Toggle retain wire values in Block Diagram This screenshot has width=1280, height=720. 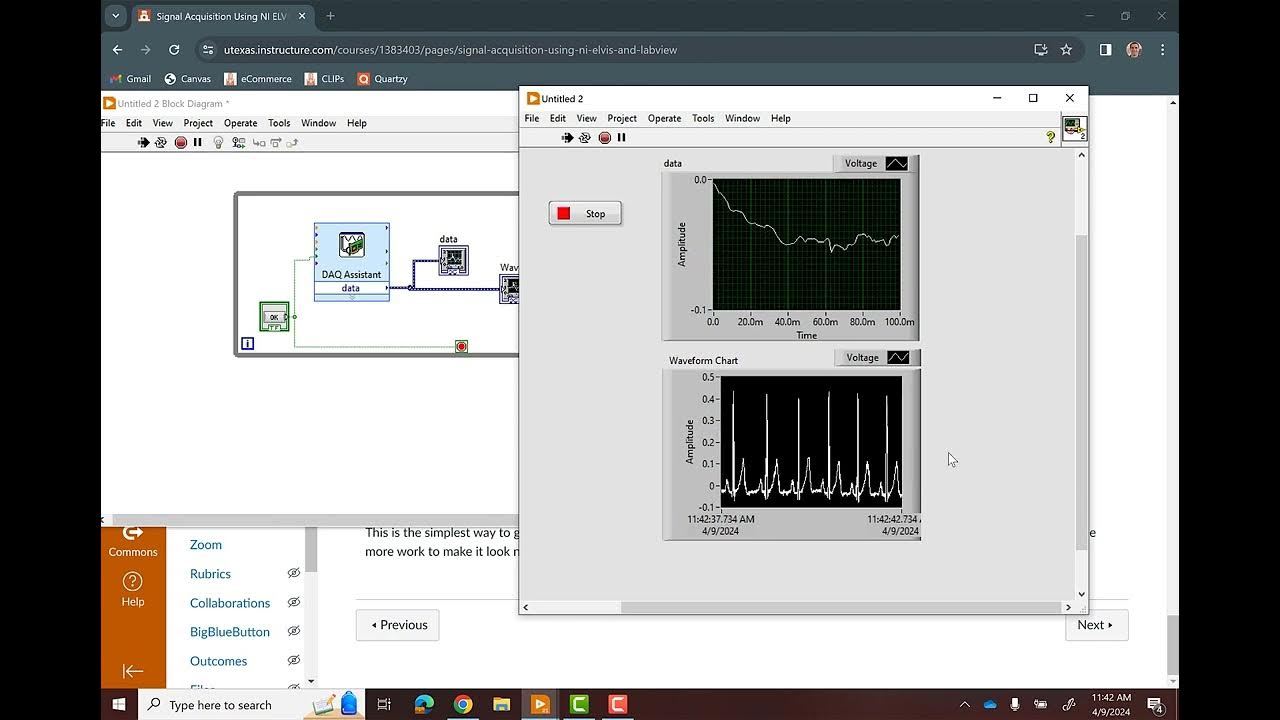[x=238, y=143]
